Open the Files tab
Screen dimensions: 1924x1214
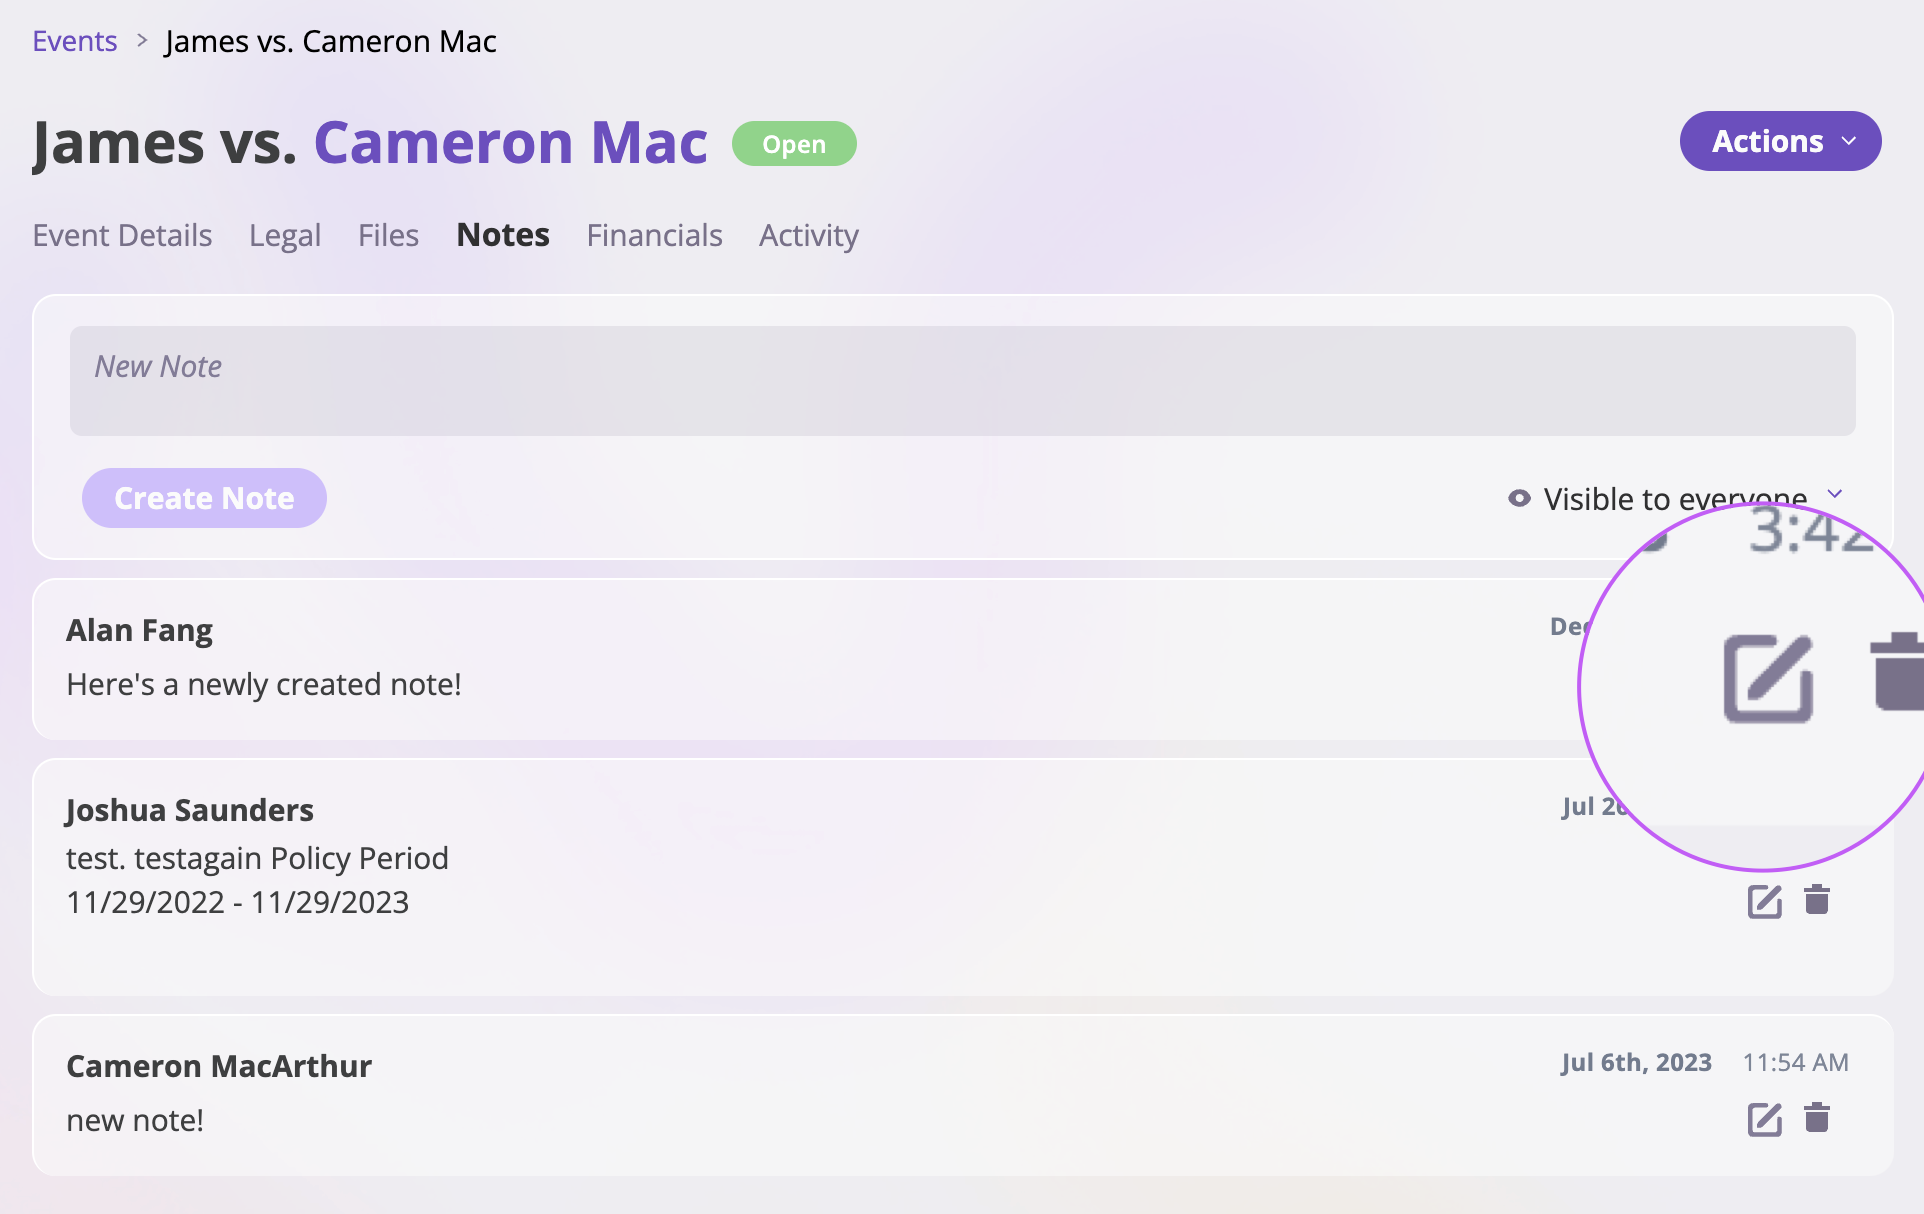[388, 235]
